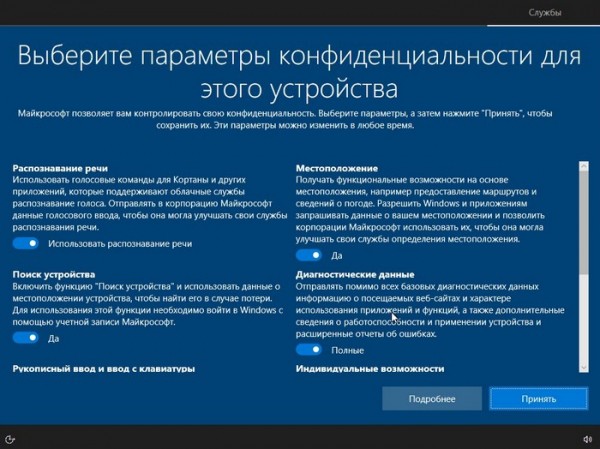Screen dimensions: 600x449
Task: Click the volume speaker icon
Action: click(x=587, y=439)
